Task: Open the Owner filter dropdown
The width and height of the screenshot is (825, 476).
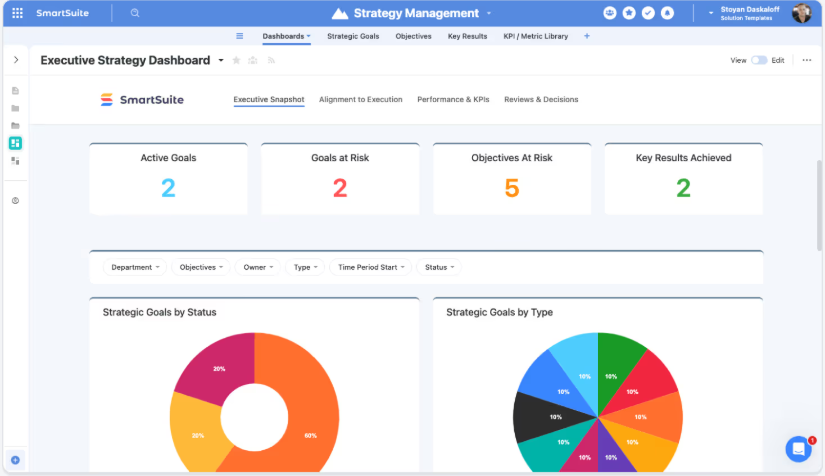Action: click(x=258, y=267)
